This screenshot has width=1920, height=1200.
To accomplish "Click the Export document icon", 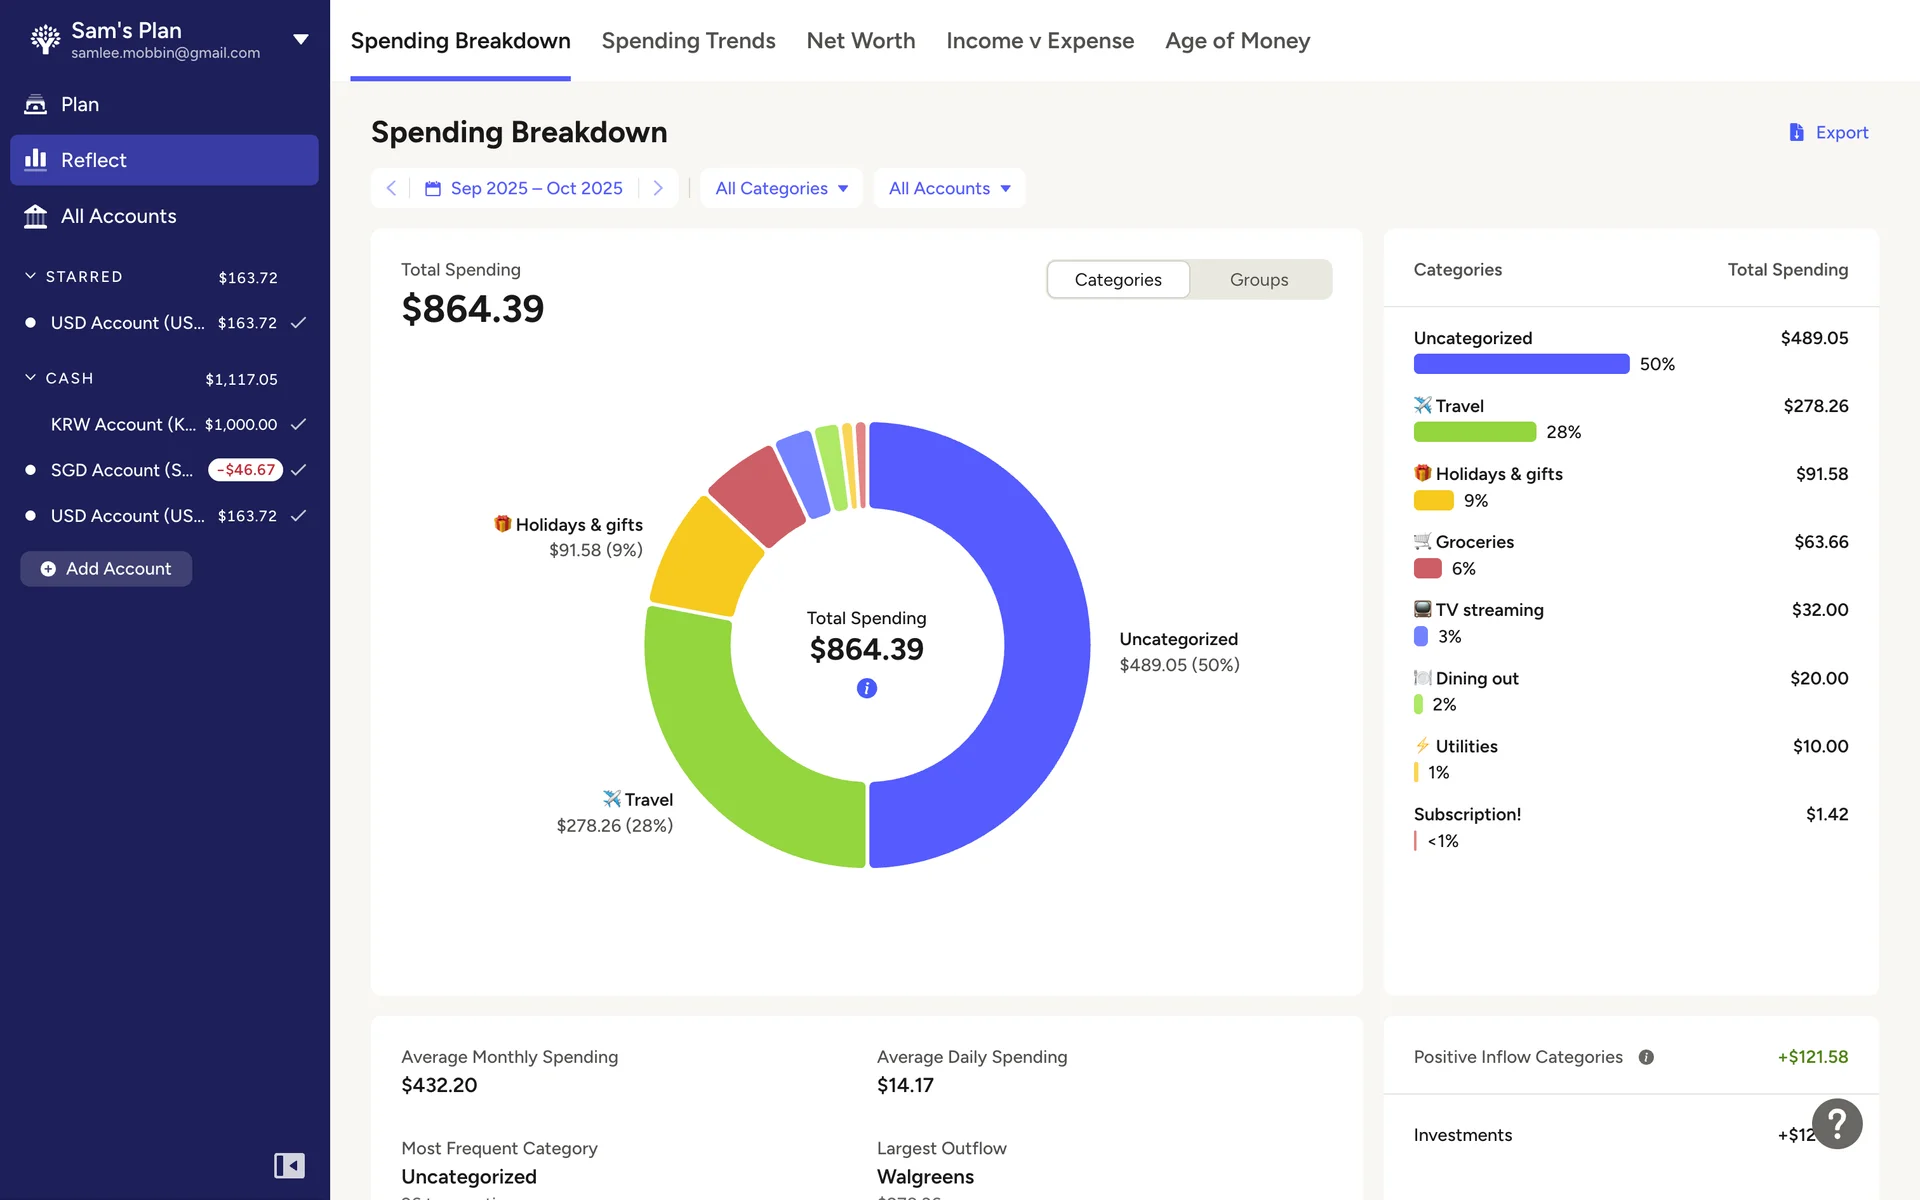I will pos(1796,132).
